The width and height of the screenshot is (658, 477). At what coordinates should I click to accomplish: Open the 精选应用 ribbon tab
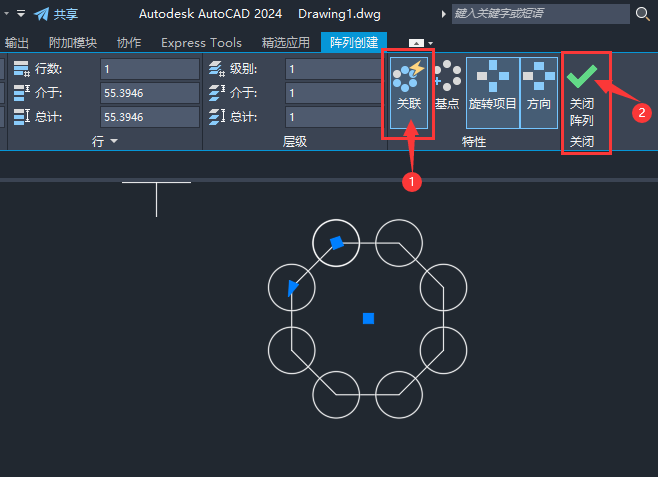(x=286, y=43)
